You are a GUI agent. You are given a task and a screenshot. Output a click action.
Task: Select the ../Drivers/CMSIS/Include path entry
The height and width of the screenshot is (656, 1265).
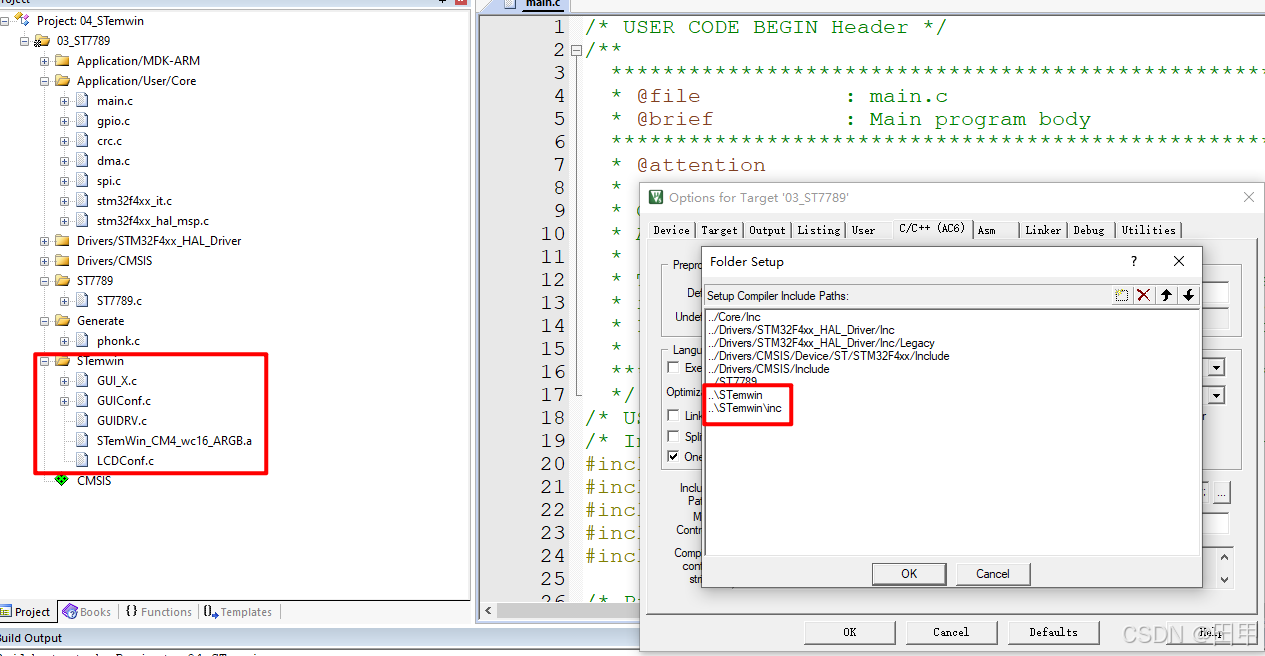(x=768, y=369)
